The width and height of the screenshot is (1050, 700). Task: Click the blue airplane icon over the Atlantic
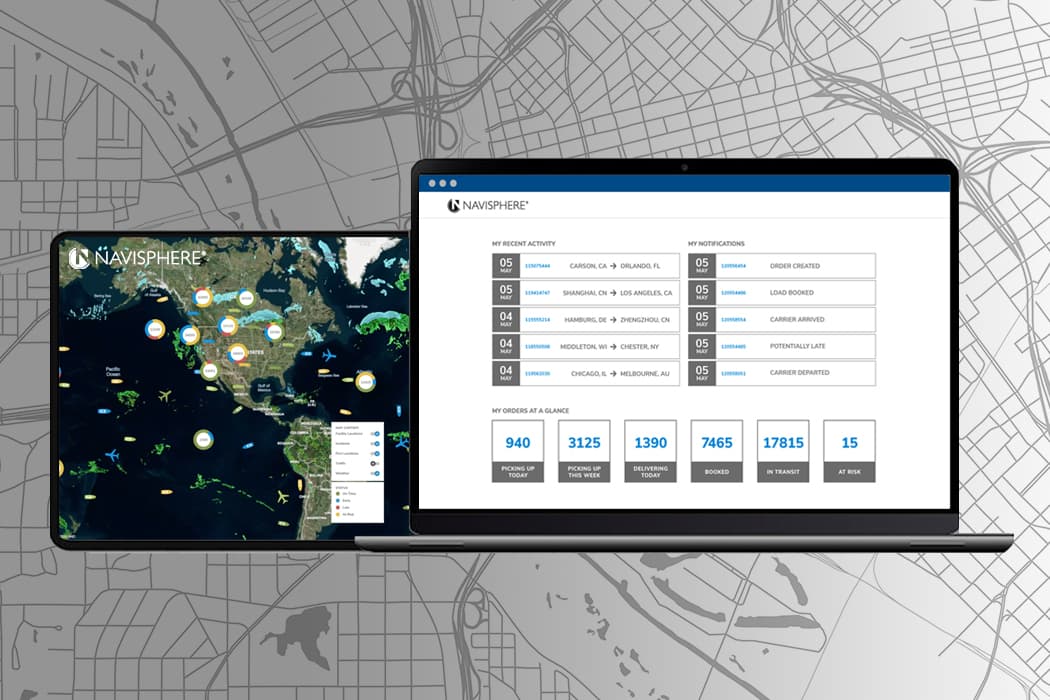pyautogui.click(x=330, y=355)
